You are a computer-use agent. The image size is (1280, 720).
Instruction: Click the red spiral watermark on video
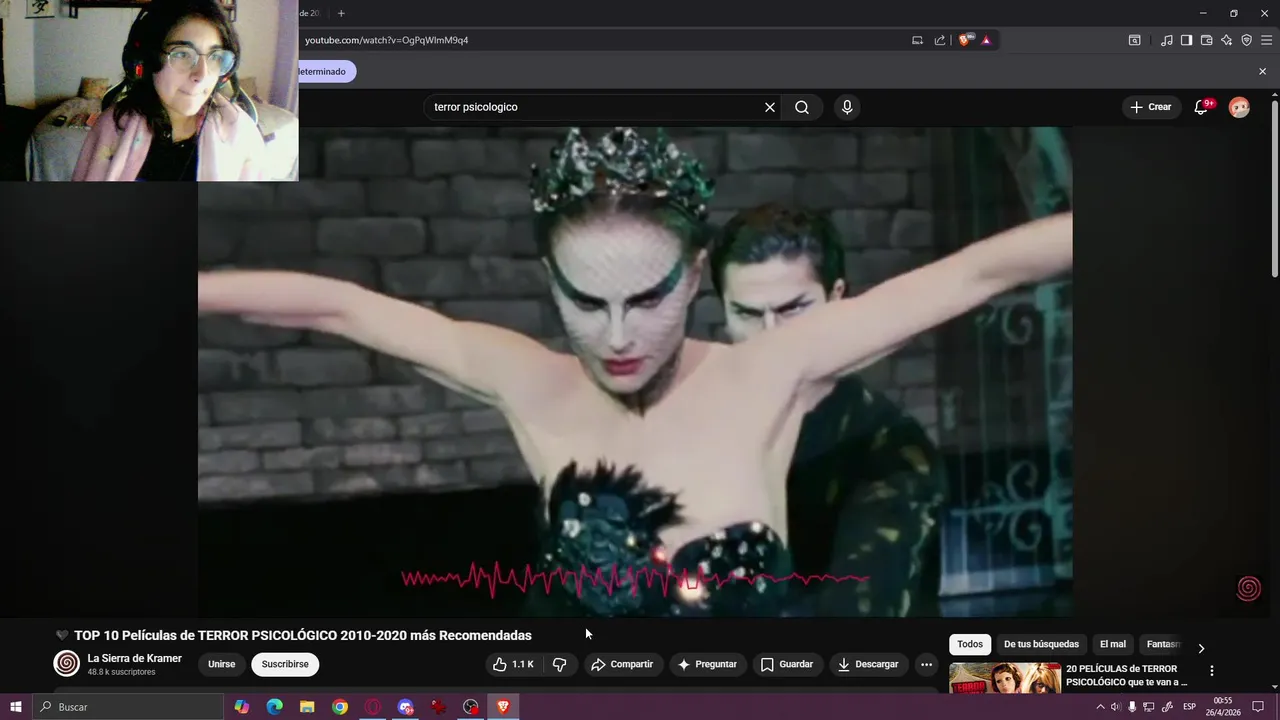[1249, 589]
